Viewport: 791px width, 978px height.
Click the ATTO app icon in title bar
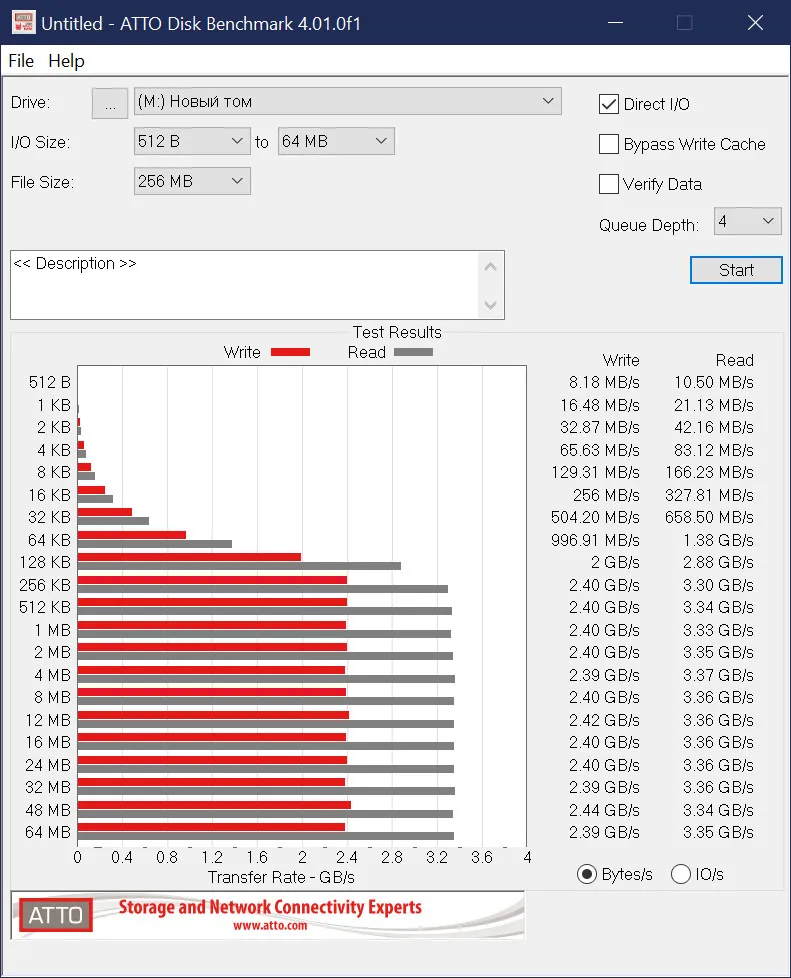point(23,23)
